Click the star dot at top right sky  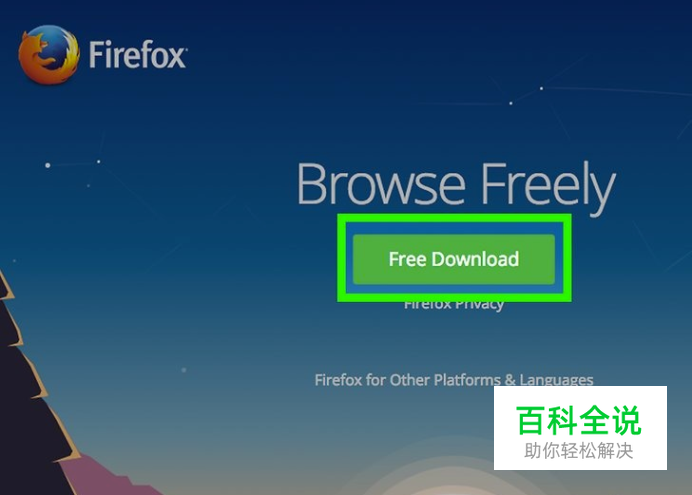[x=542, y=88]
